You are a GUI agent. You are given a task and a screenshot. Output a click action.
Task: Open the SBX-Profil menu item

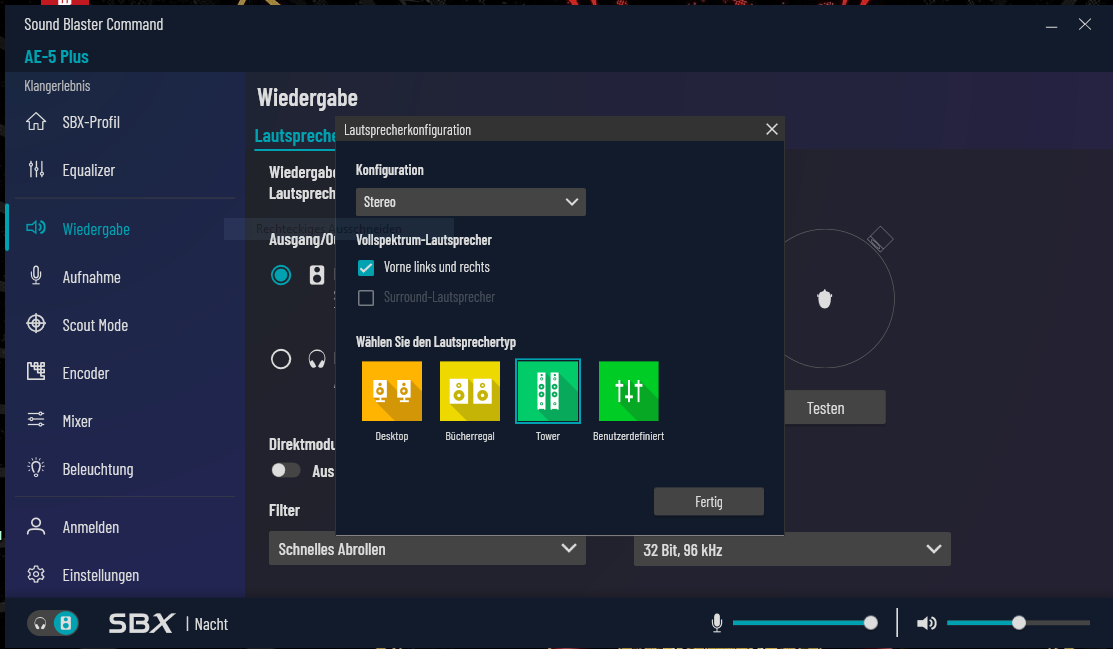click(x=91, y=122)
